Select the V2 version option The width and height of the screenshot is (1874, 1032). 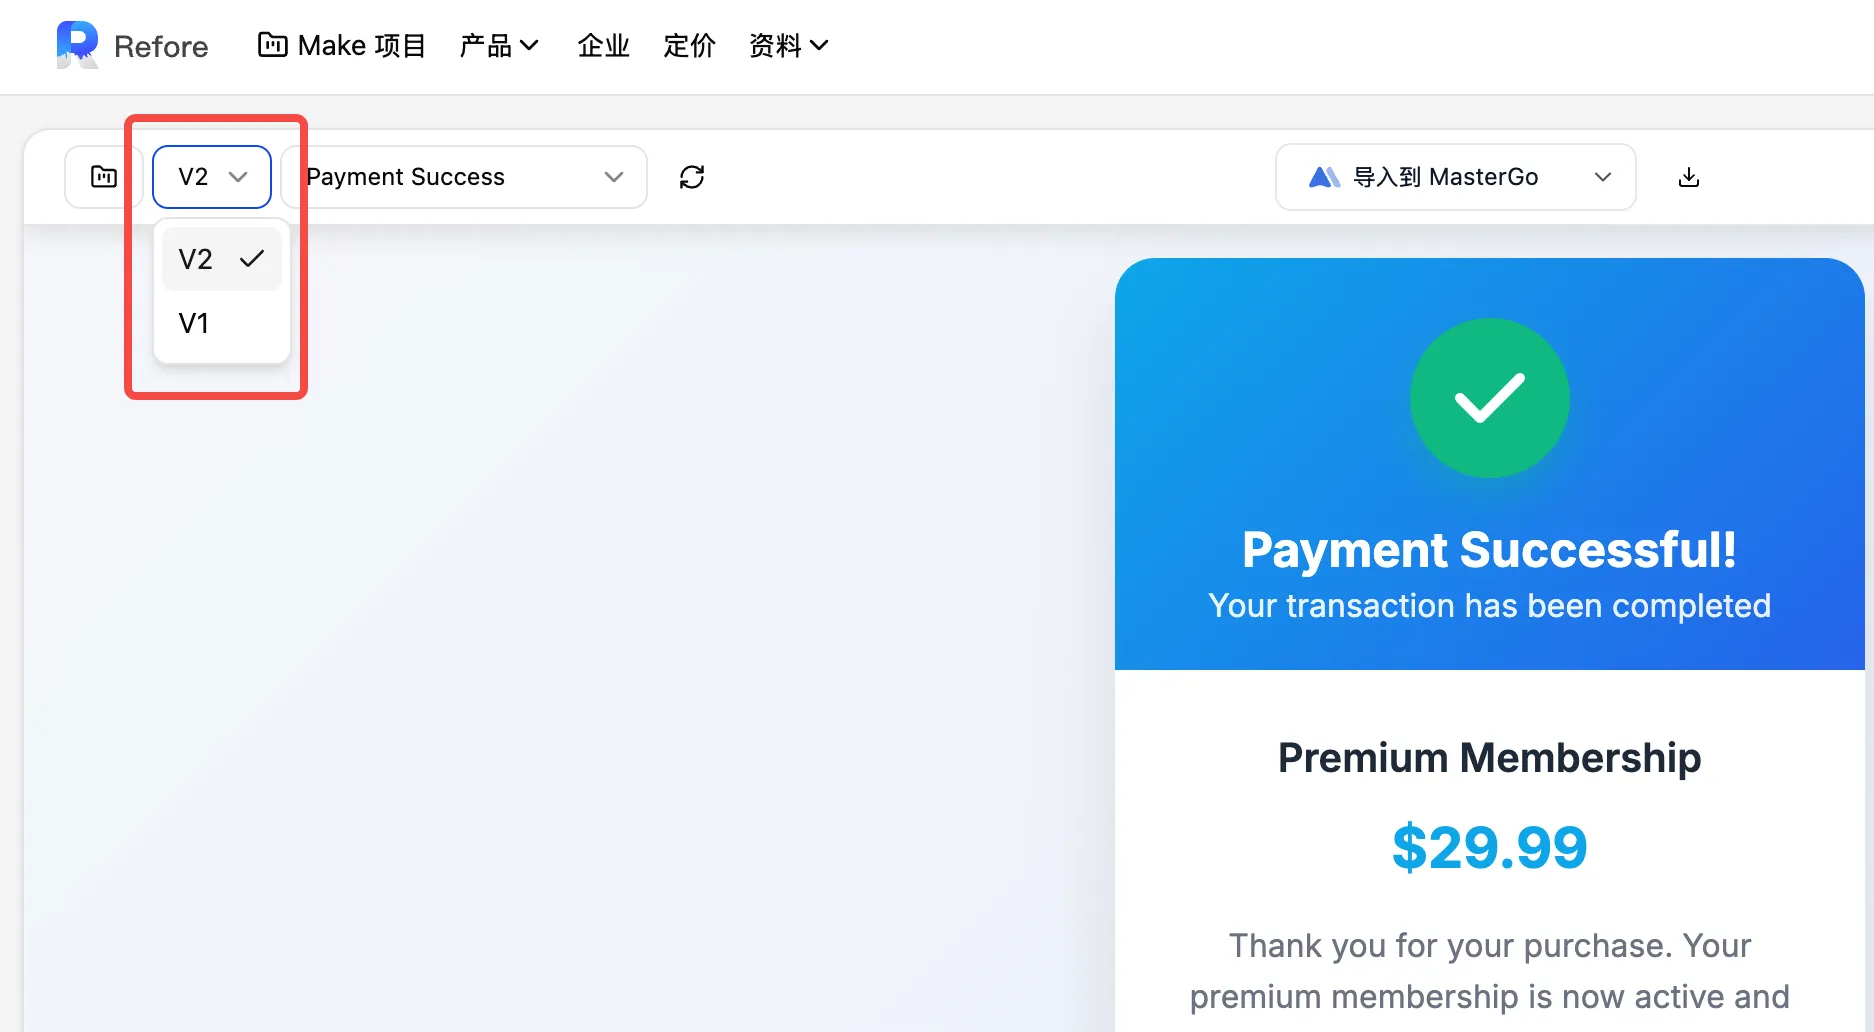pos(222,259)
